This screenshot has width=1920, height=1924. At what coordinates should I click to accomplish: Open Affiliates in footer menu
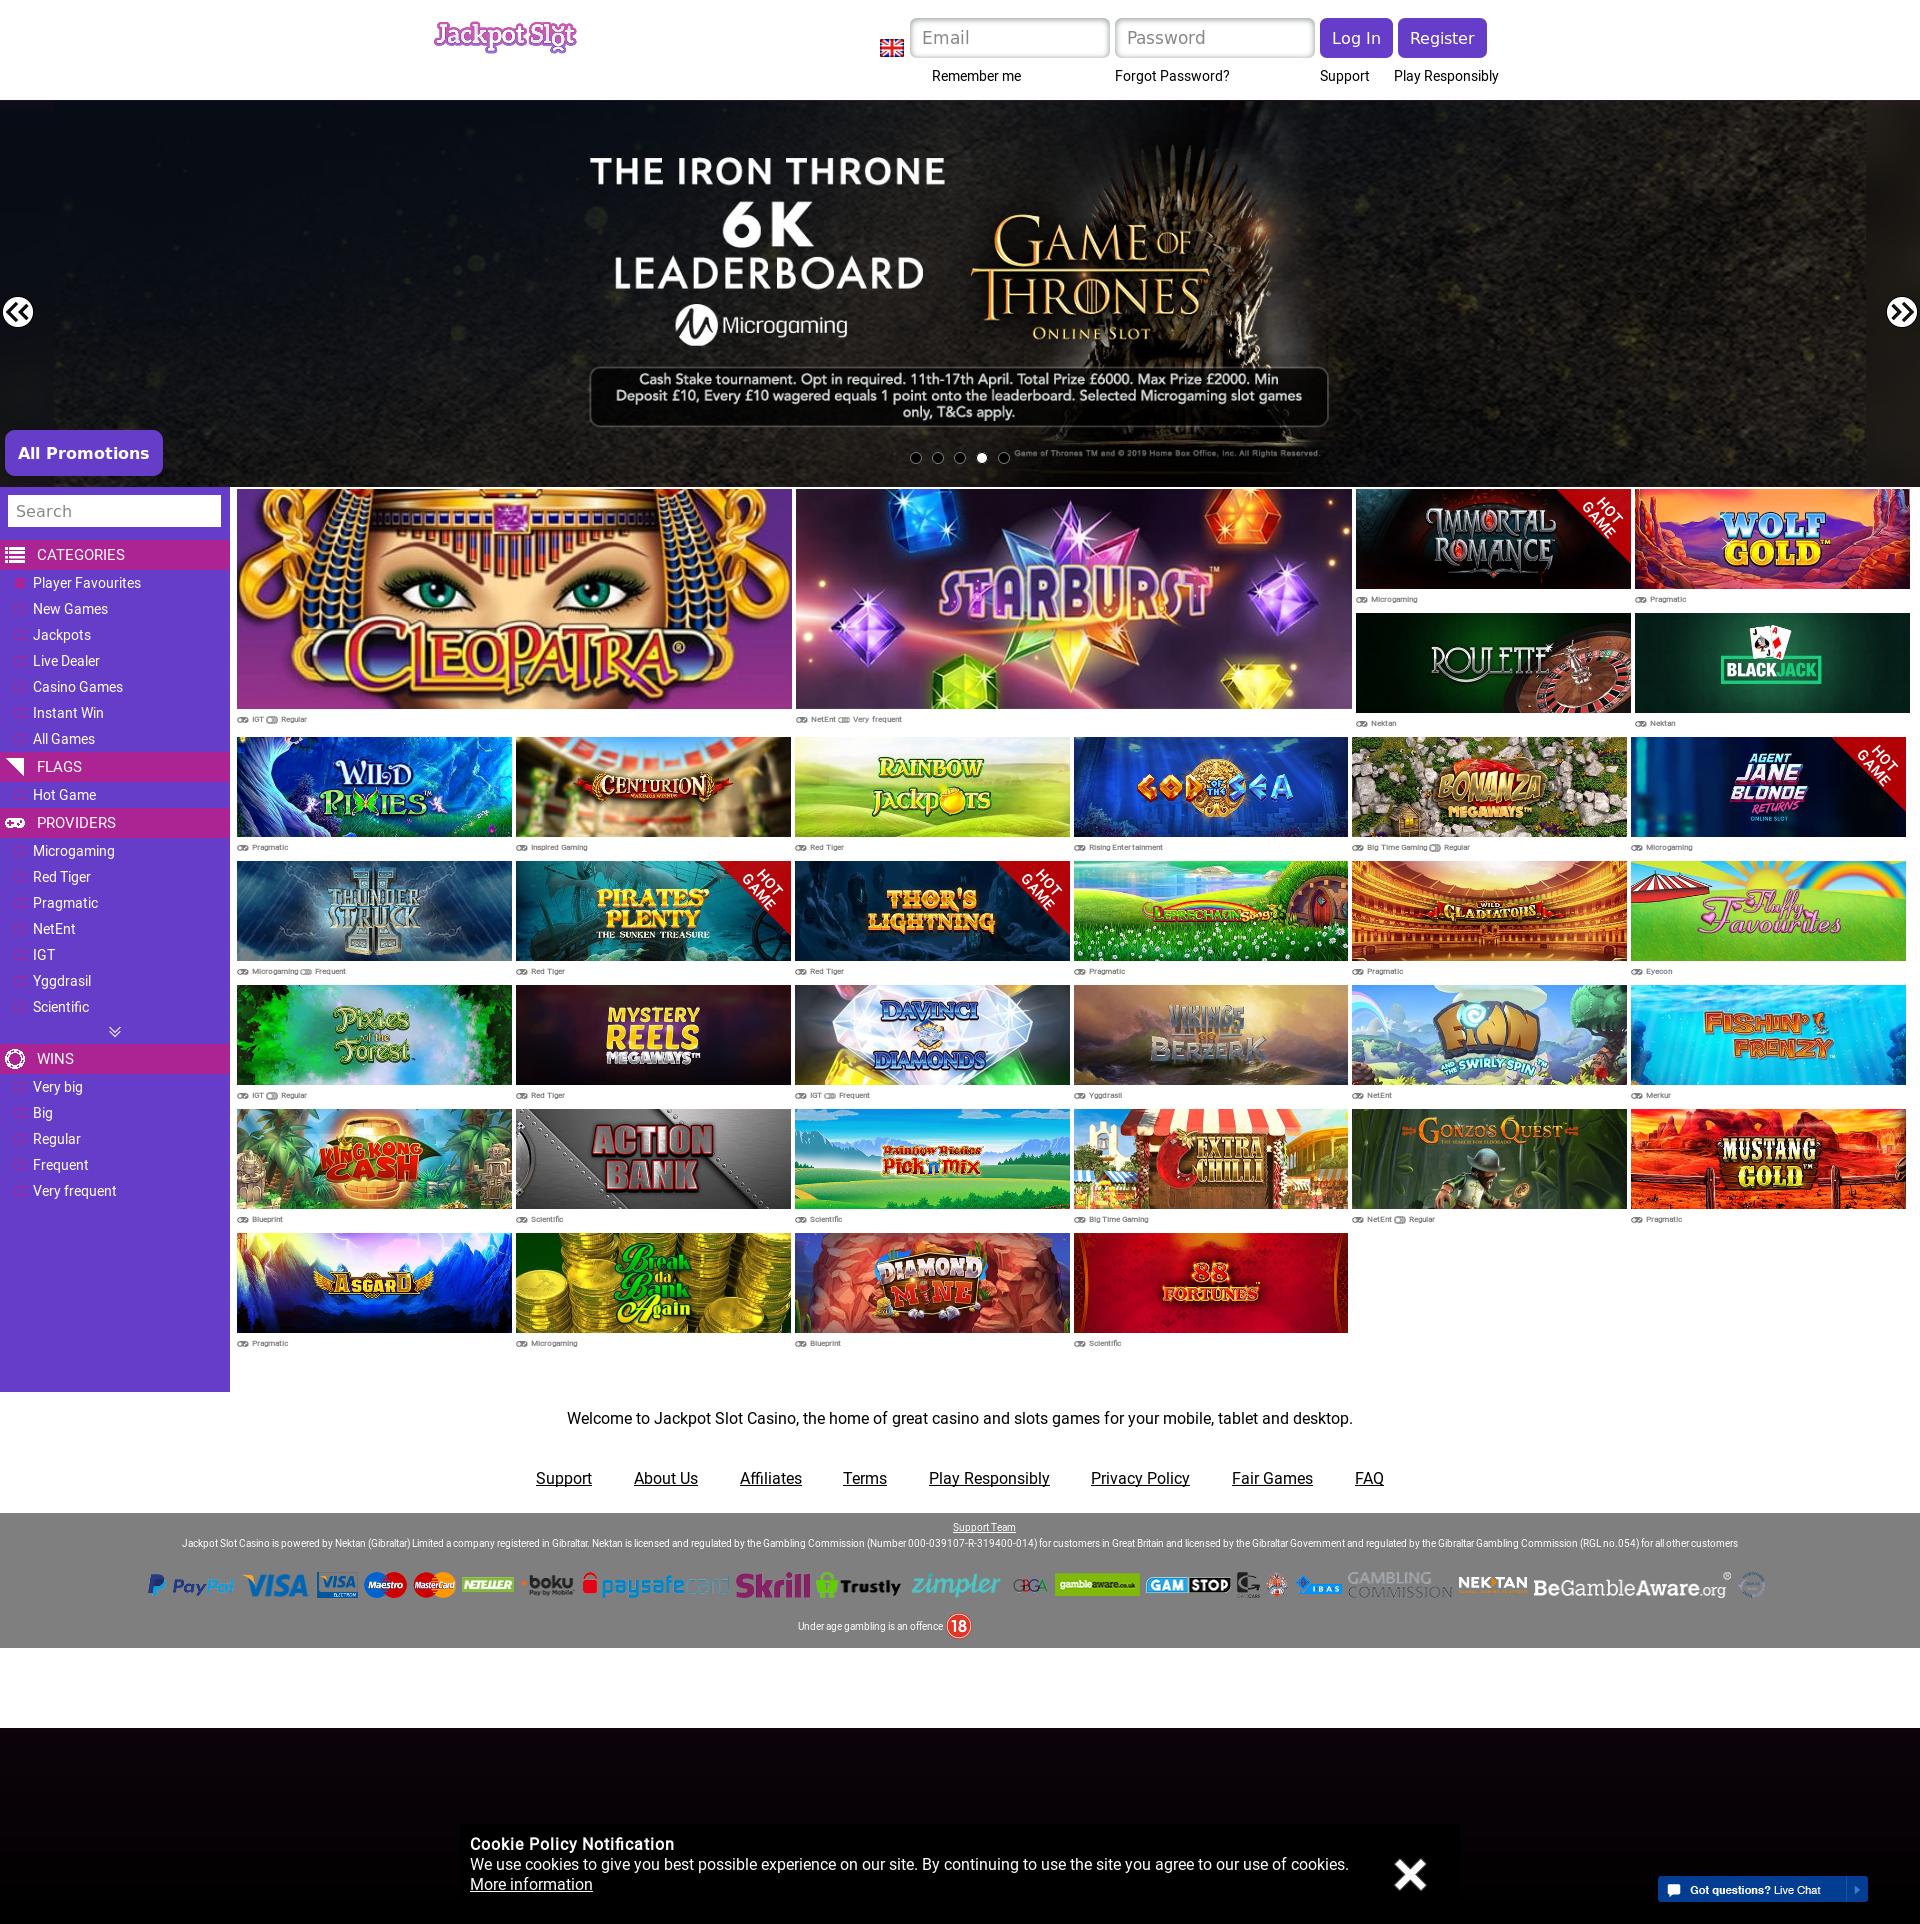pos(771,1478)
